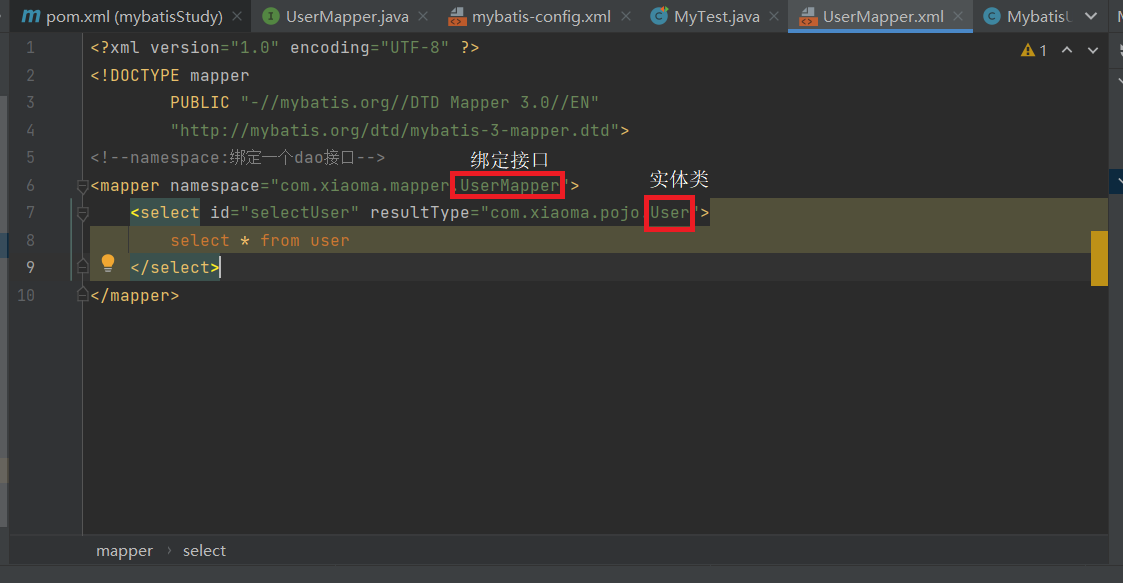Switch to the MyTest.java tab
The image size is (1123, 583).
click(x=716, y=16)
